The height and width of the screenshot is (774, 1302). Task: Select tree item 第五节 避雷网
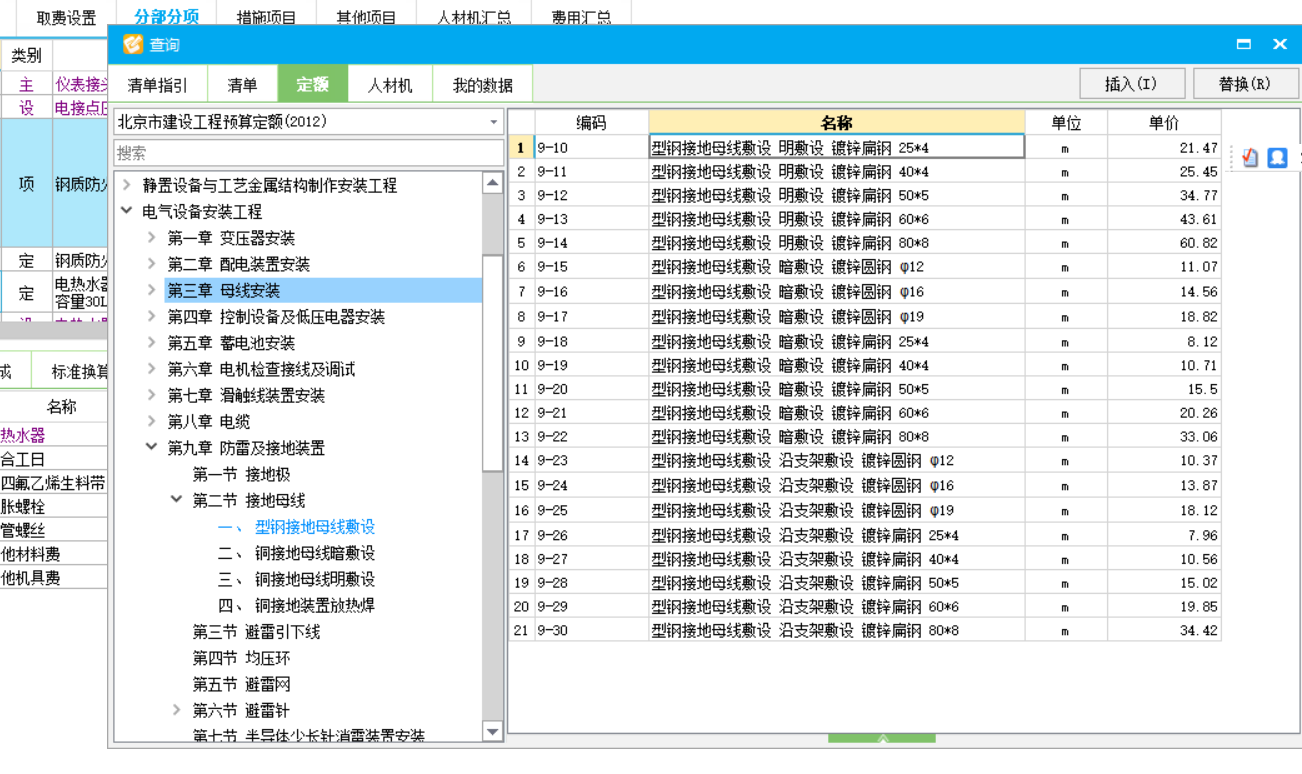click(x=241, y=684)
